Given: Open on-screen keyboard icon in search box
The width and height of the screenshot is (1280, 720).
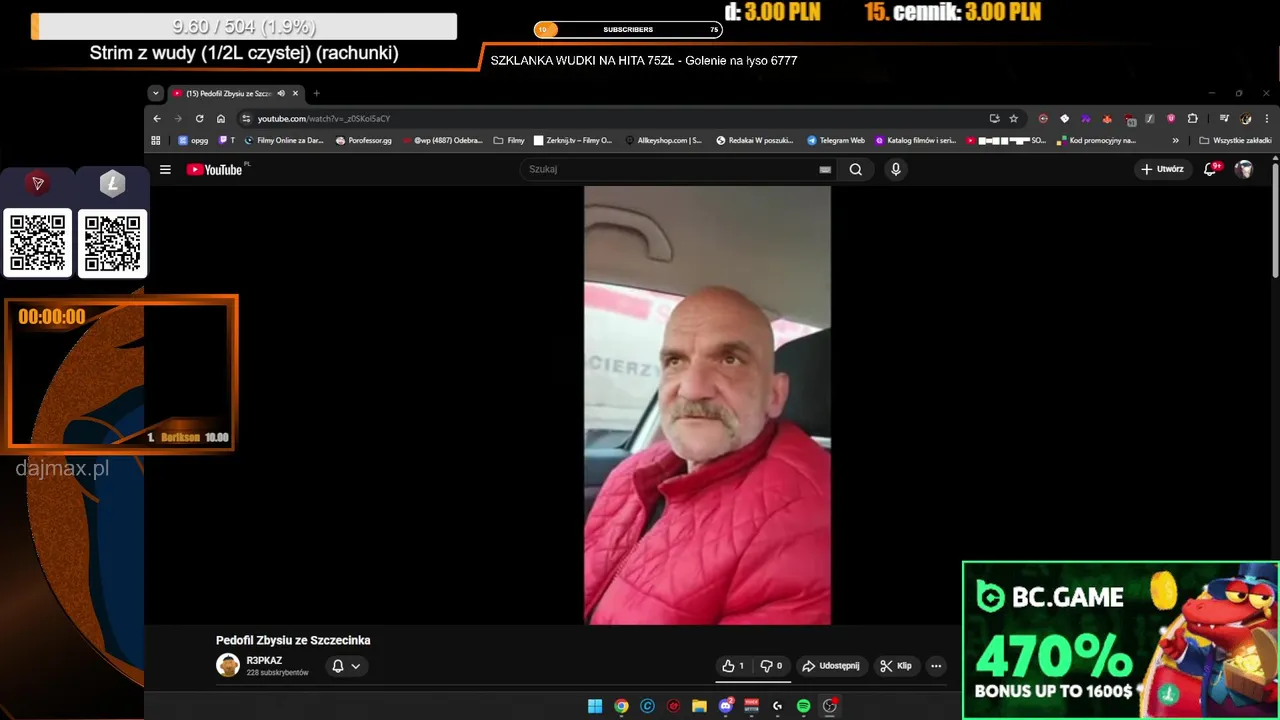Looking at the screenshot, I should pos(825,170).
